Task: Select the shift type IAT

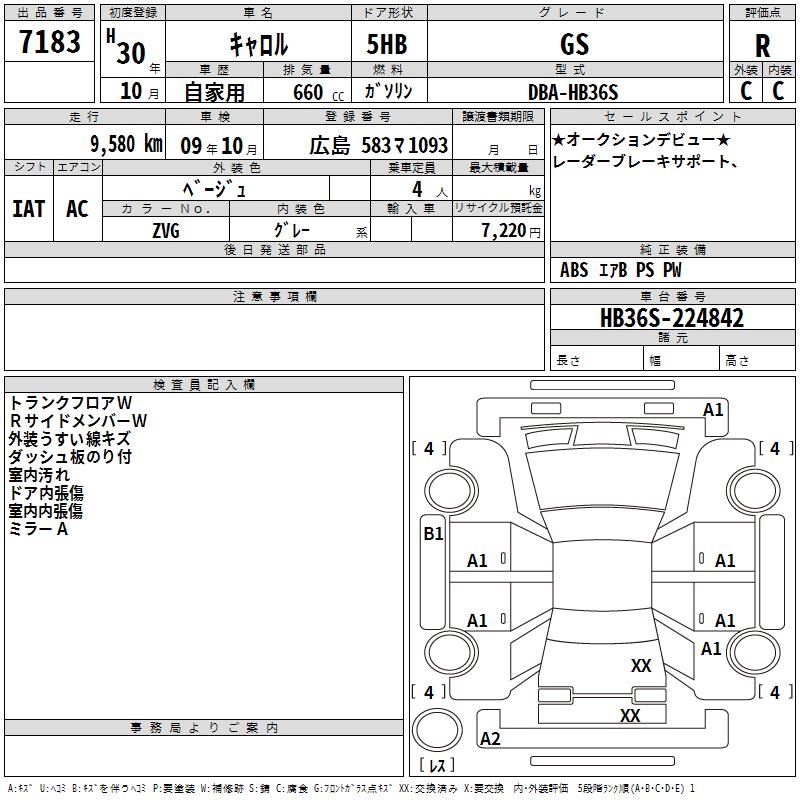Action: point(29,209)
